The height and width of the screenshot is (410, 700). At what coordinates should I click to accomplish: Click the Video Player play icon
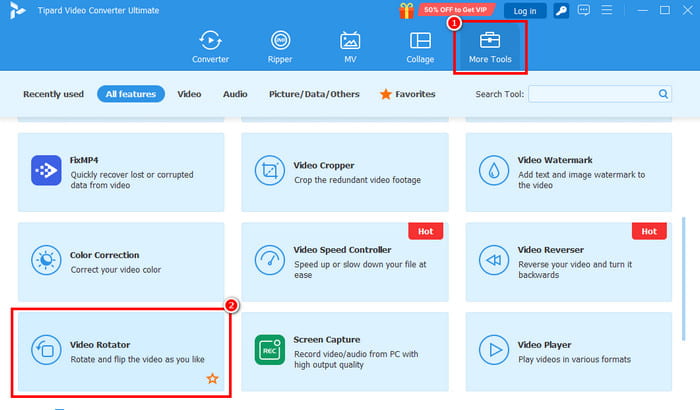(494, 350)
